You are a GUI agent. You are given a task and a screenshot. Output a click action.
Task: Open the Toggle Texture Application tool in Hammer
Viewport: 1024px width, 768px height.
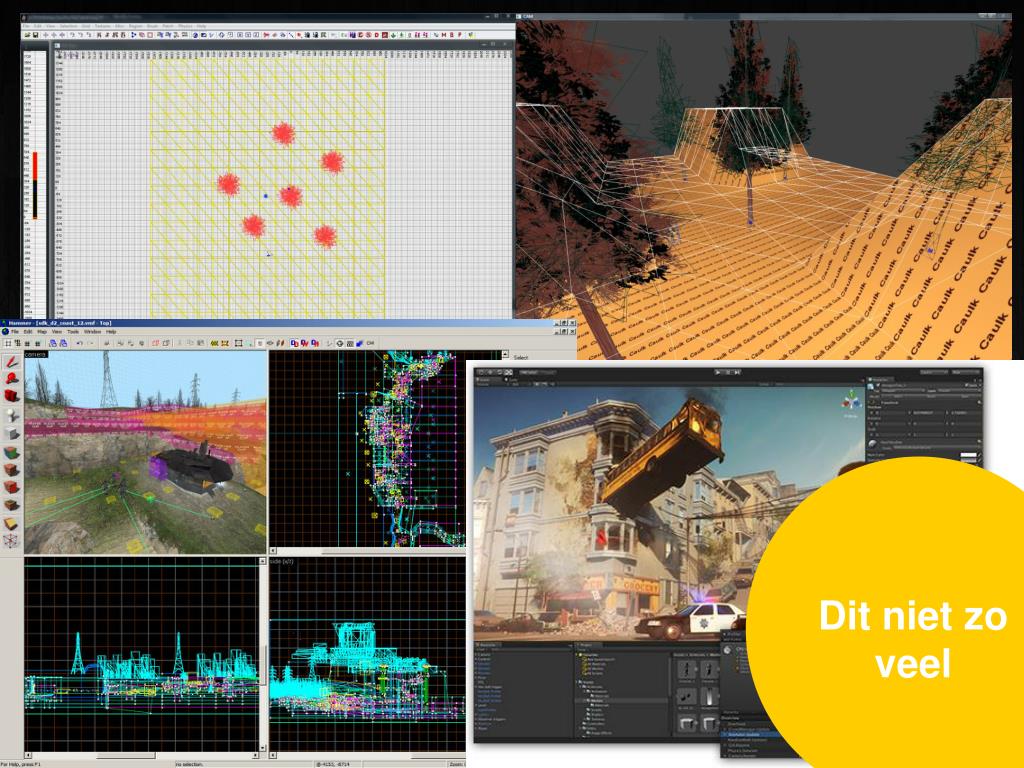click(11, 452)
